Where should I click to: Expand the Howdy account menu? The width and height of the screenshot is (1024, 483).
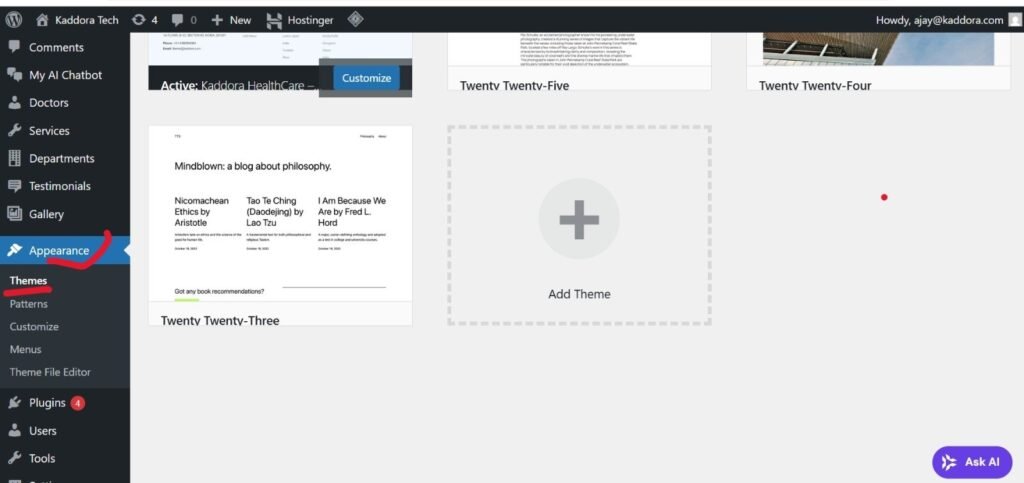point(939,19)
